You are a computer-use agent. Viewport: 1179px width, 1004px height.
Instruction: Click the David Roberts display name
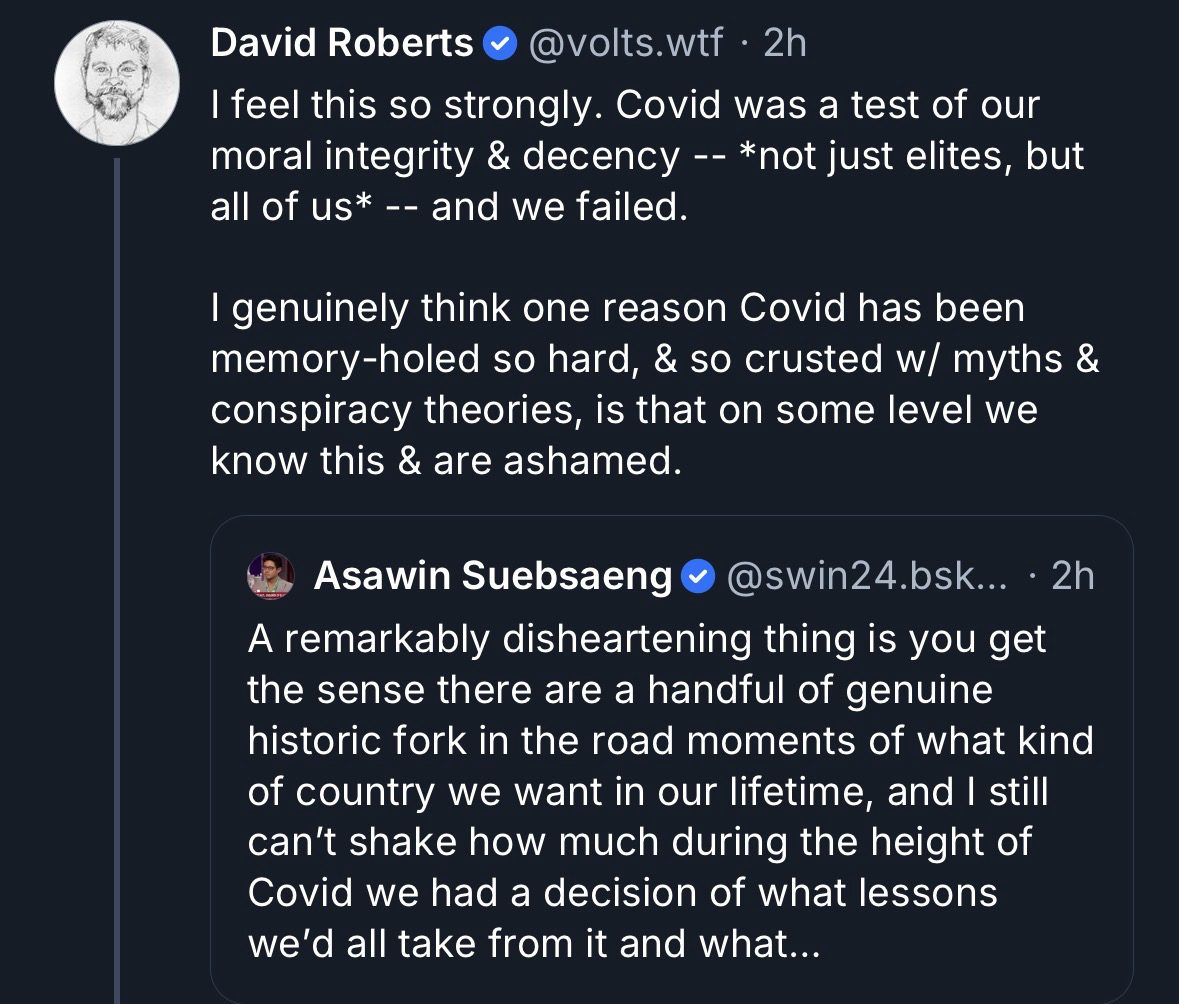pos(343,43)
